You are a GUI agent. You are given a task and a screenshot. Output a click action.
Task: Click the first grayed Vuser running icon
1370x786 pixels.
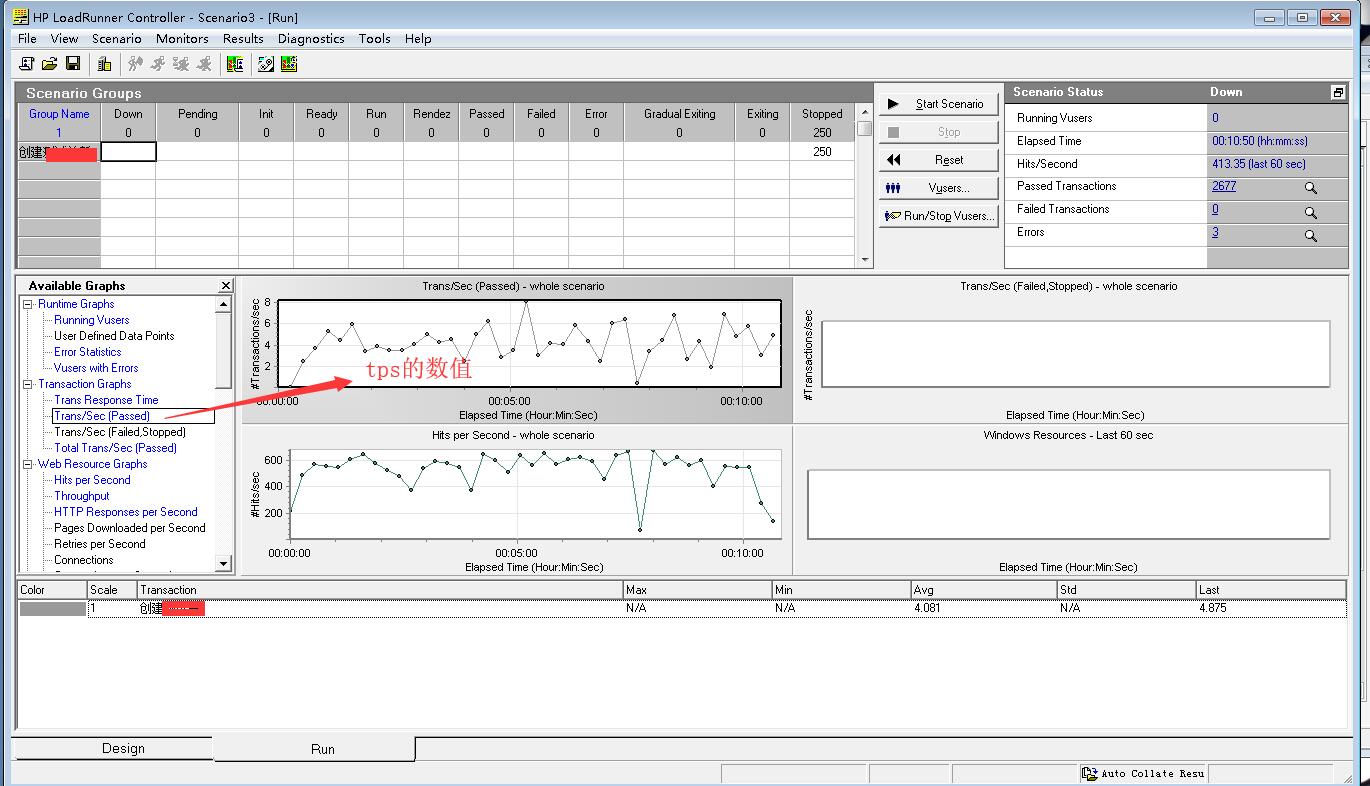[135, 64]
